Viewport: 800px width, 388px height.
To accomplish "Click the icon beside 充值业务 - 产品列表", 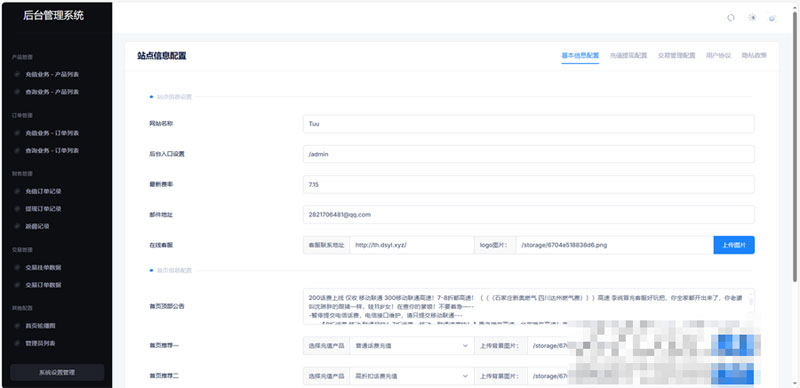I will [x=17, y=75].
